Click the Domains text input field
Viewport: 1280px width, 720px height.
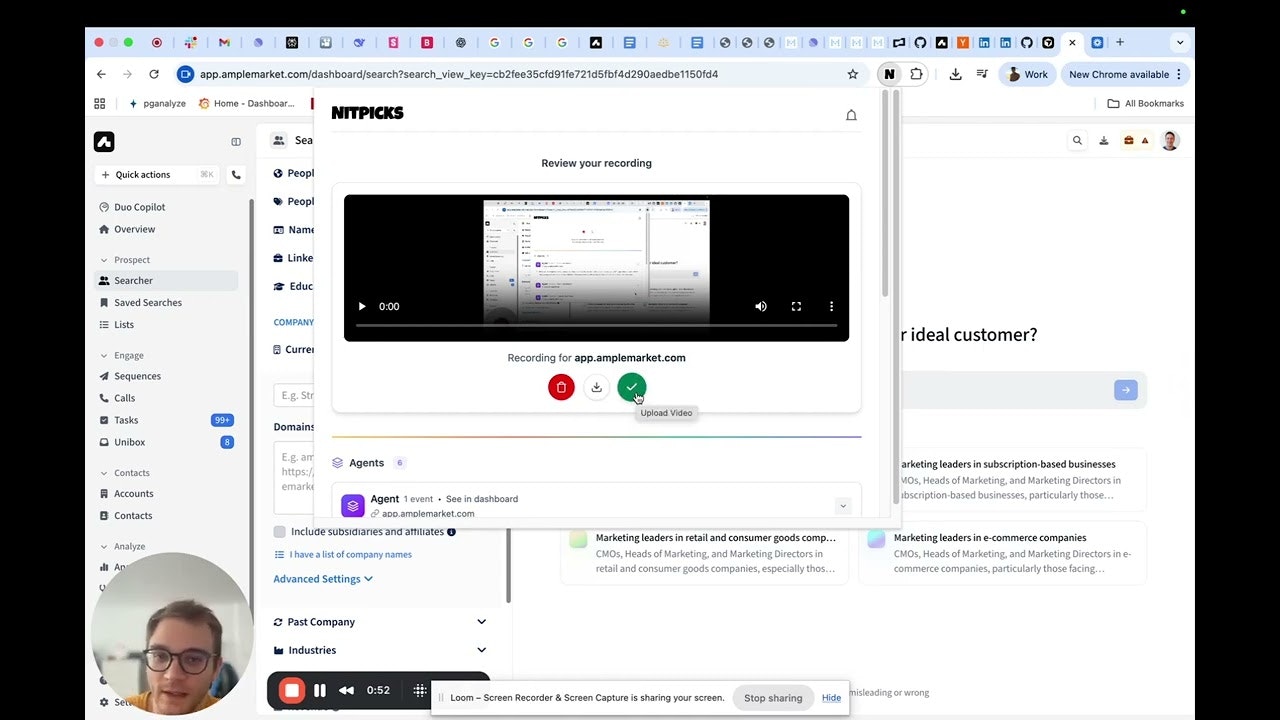294,476
